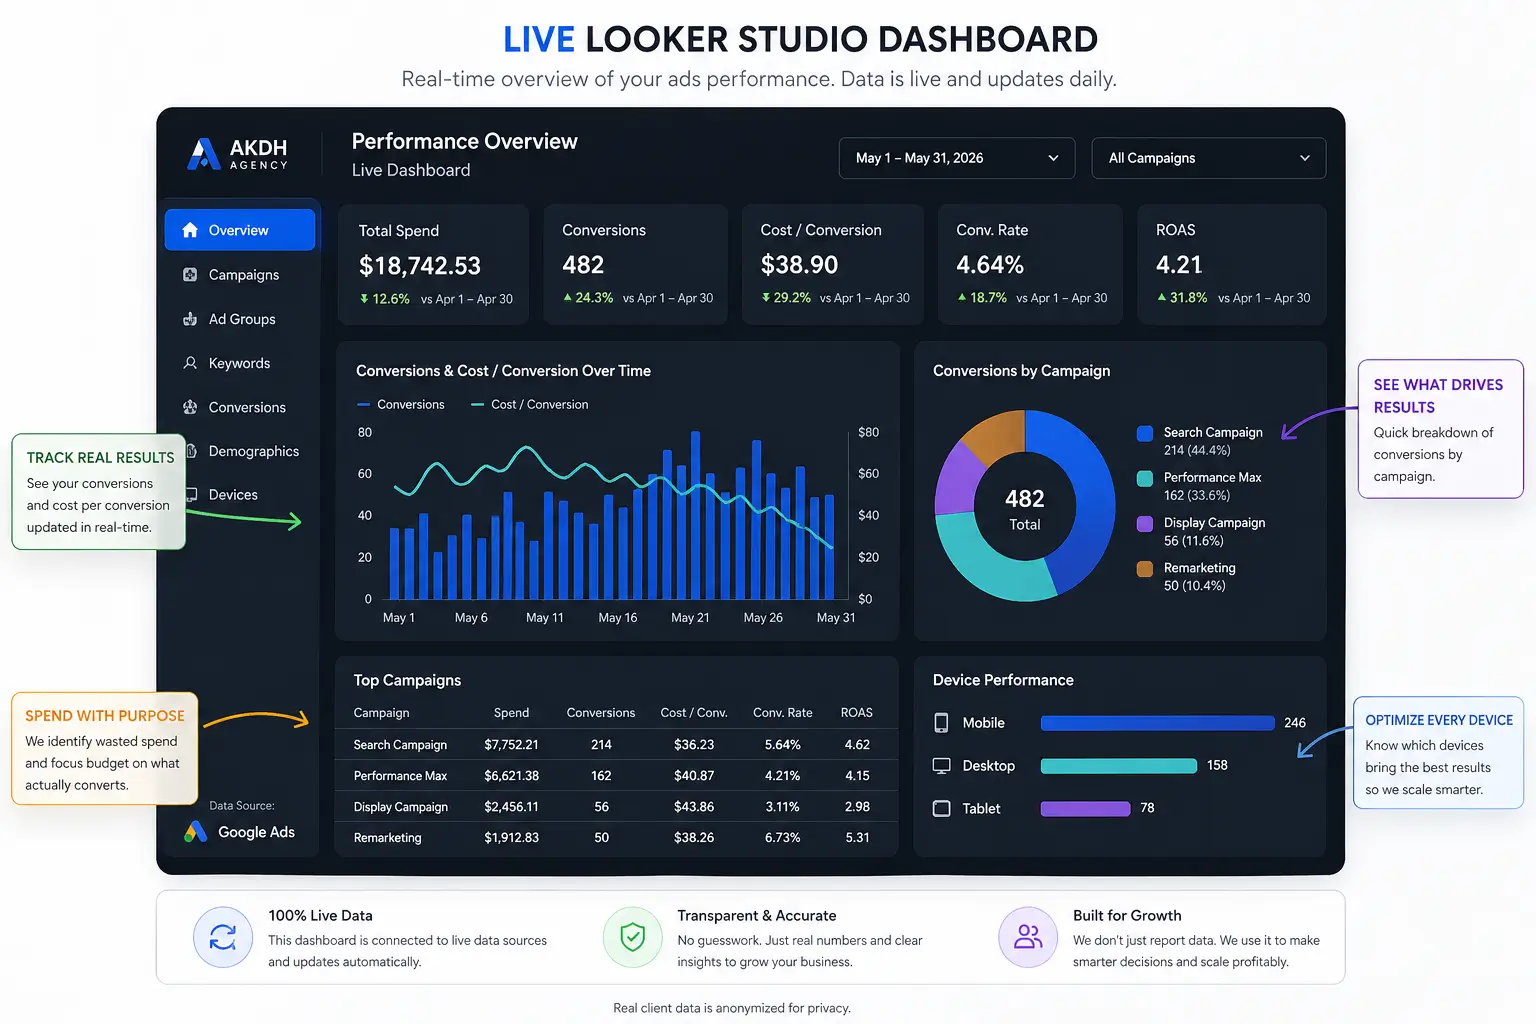Click the Spend column header
Viewport: 1536px width, 1024px height.
(511, 713)
